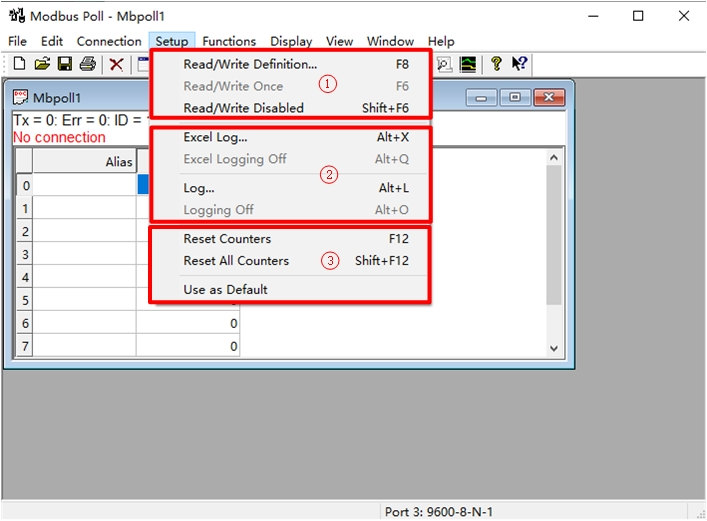The width and height of the screenshot is (707, 521).
Task: Select row header 0
Action: point(25,185)
